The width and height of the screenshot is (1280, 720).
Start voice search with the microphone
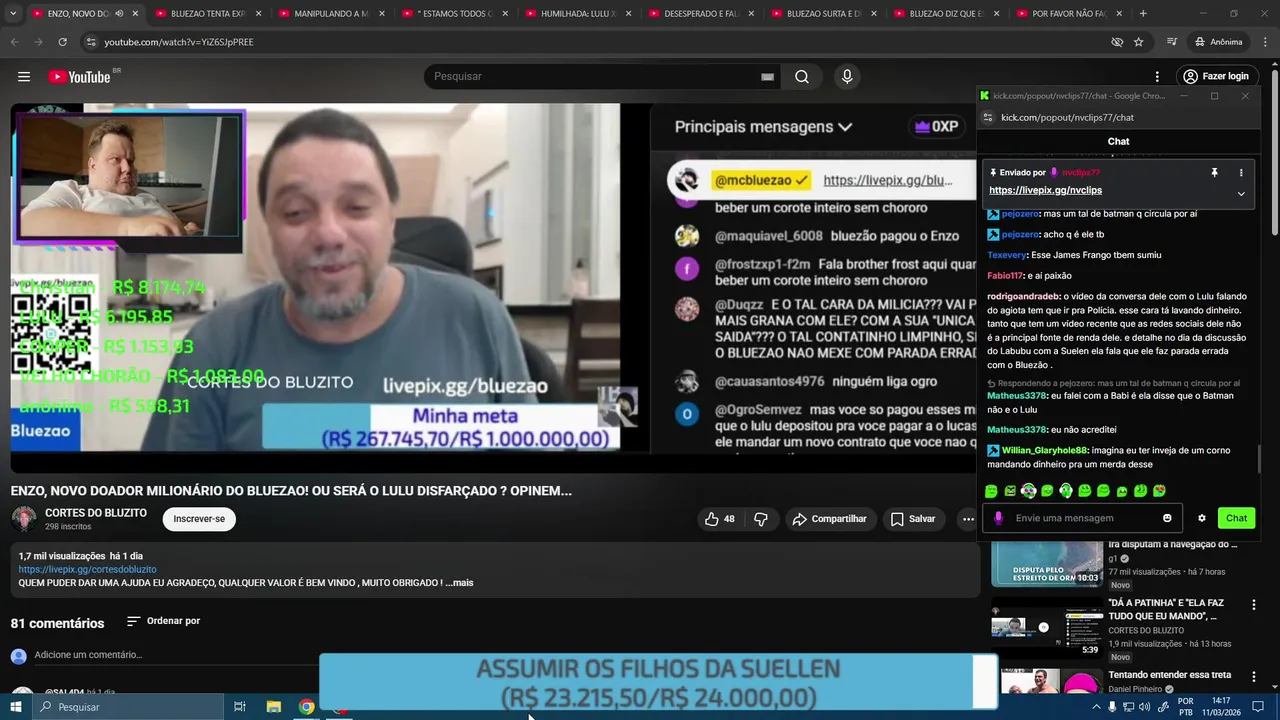click(x=847, y=77)
